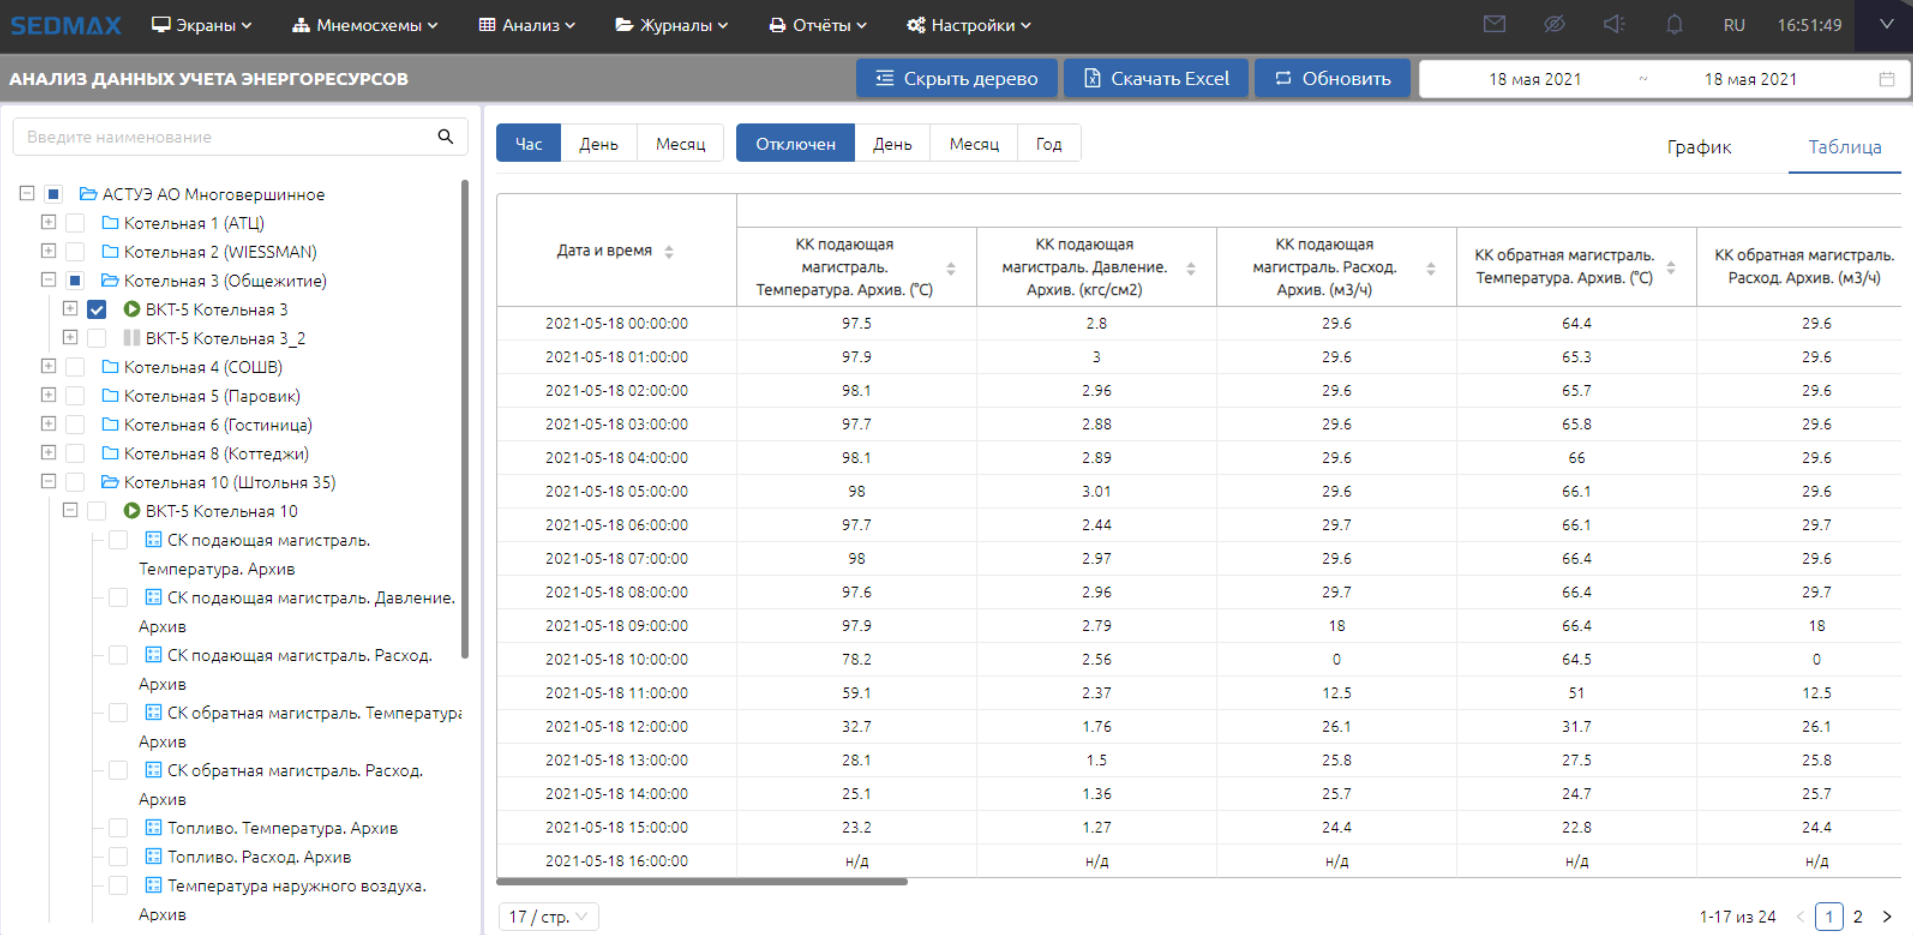
Task: Click the mail envelope icon in top bar
Action: (x=1494, y=25)
